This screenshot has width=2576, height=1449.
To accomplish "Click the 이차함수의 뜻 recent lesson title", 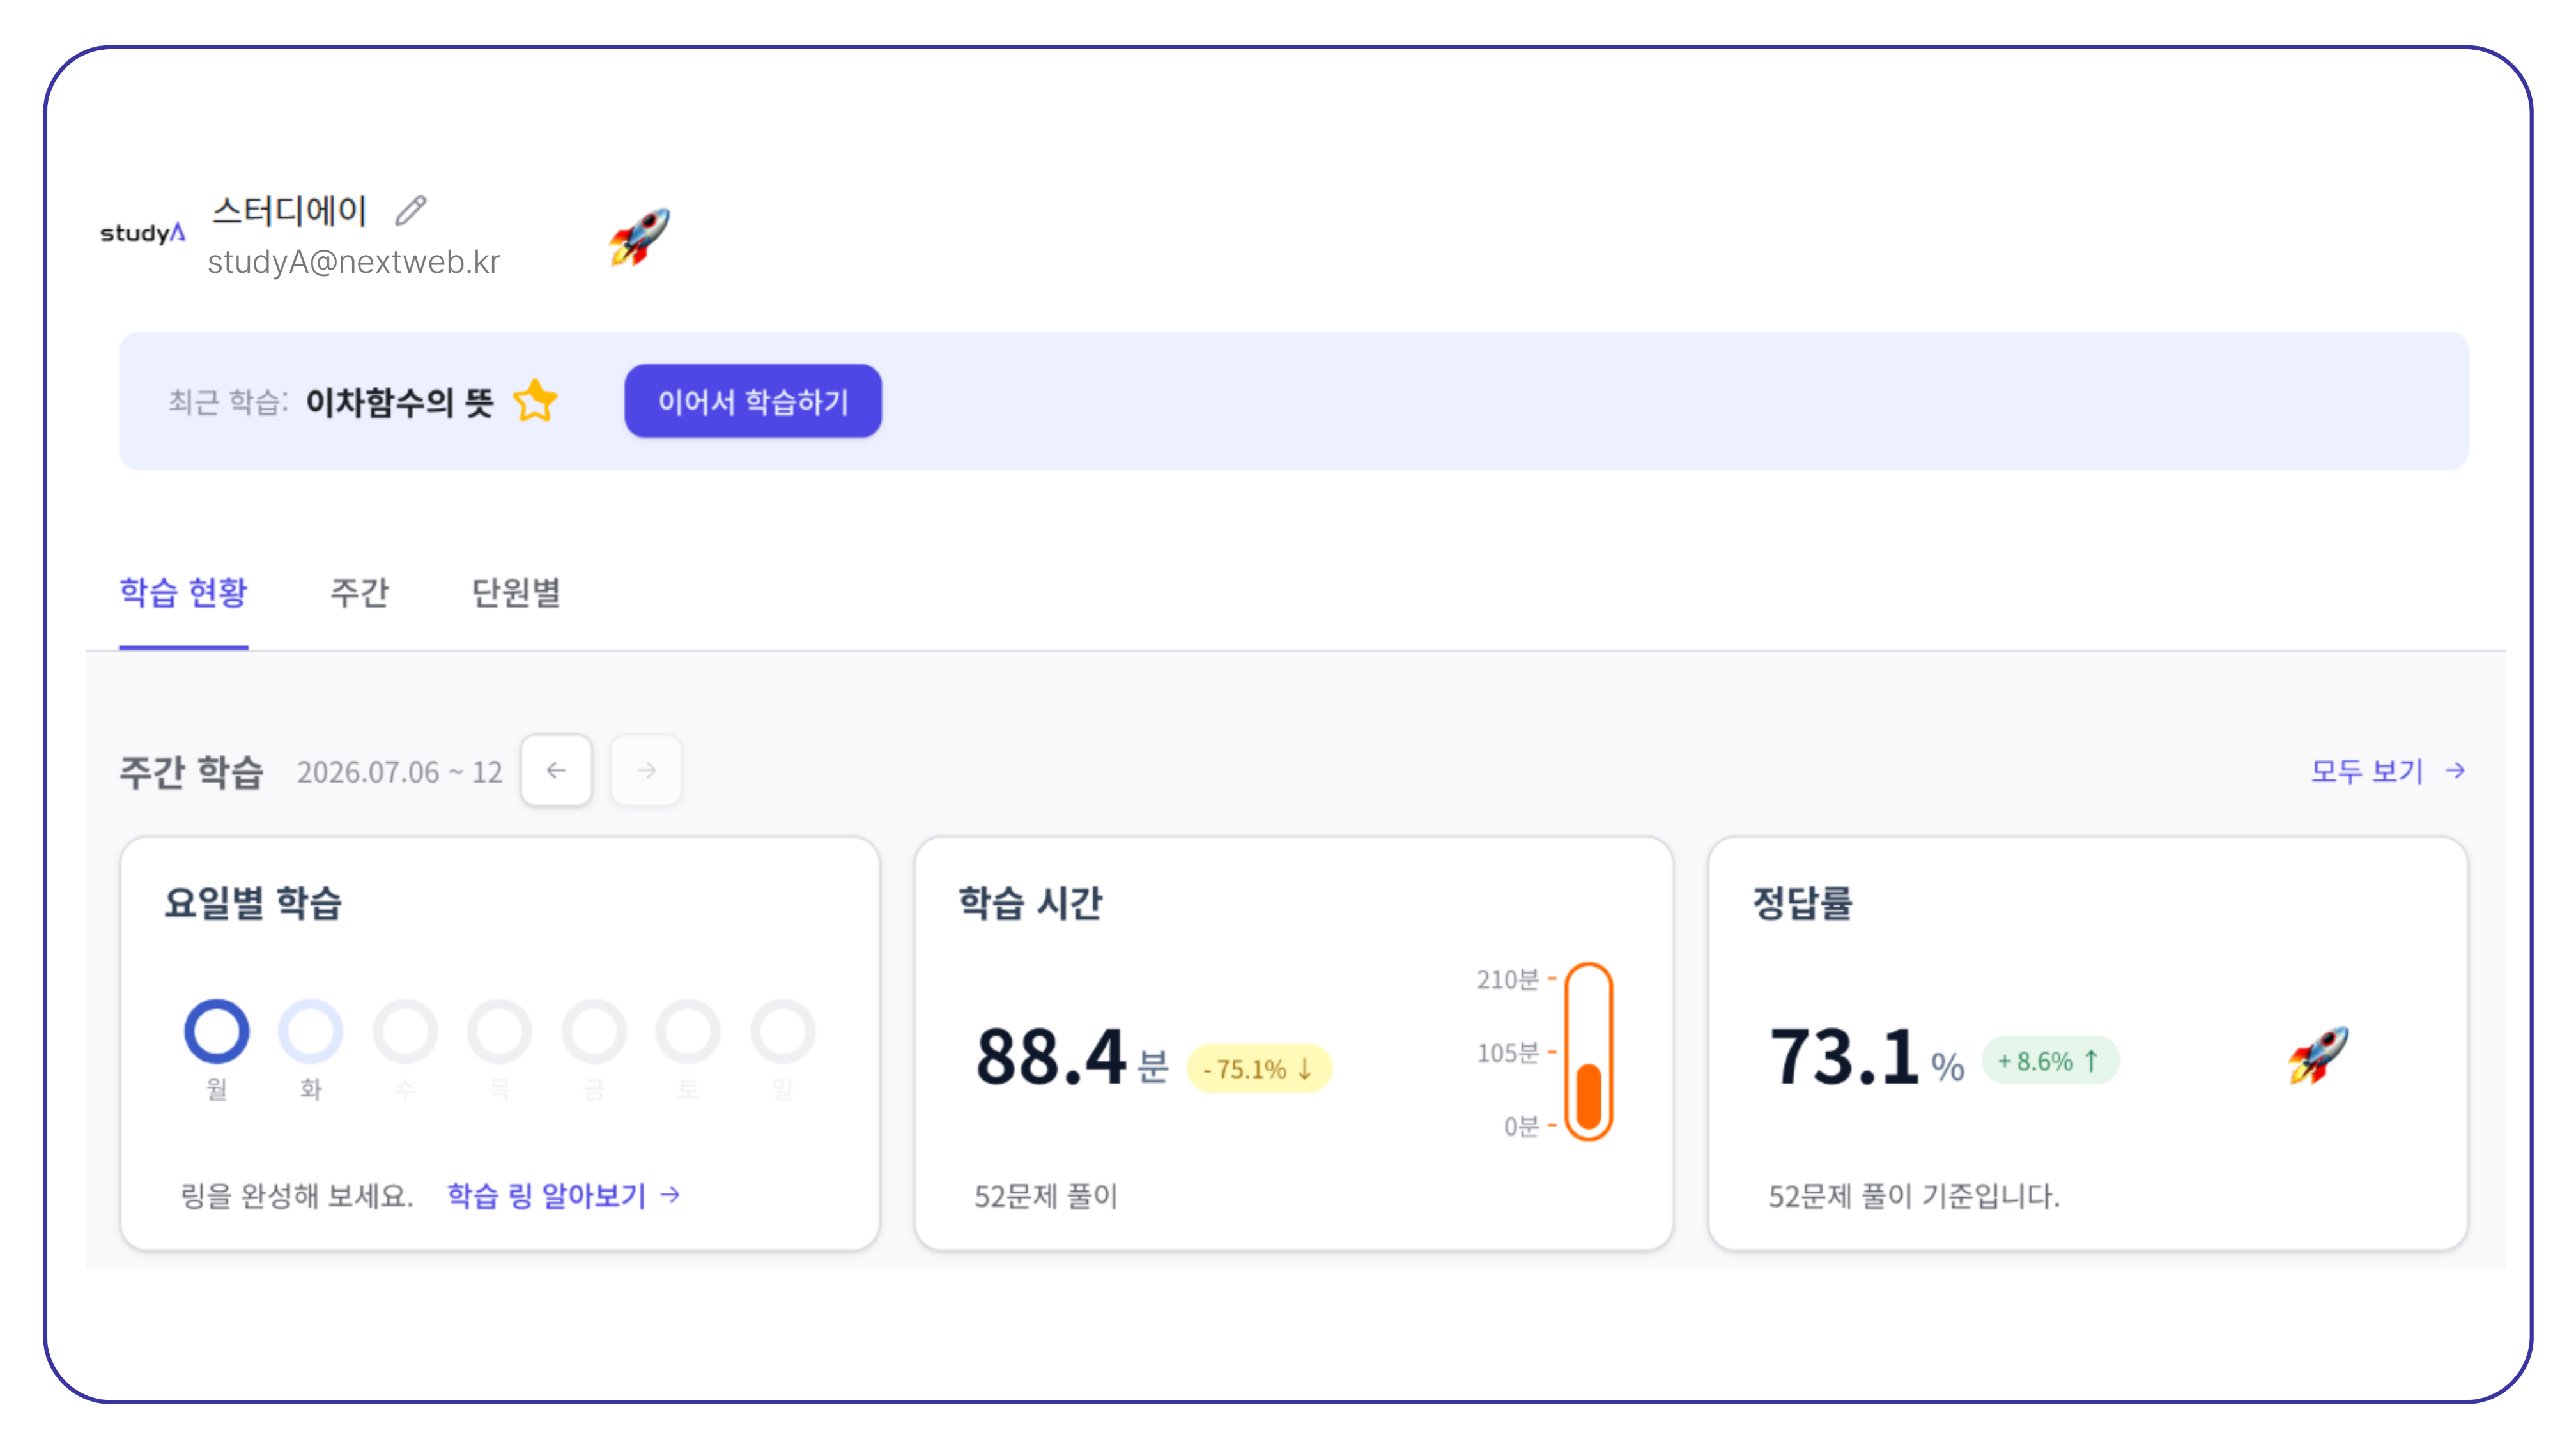I will pos(400,402).
